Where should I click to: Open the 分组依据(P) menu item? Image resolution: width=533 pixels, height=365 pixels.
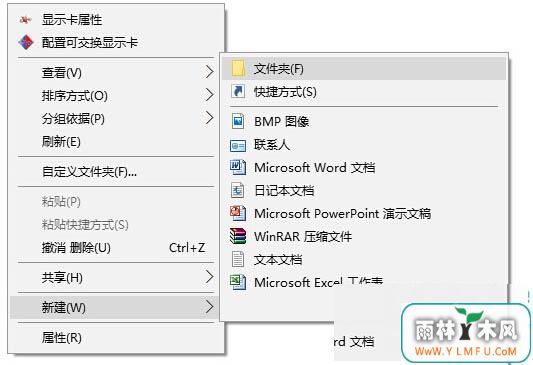(116, 119)
